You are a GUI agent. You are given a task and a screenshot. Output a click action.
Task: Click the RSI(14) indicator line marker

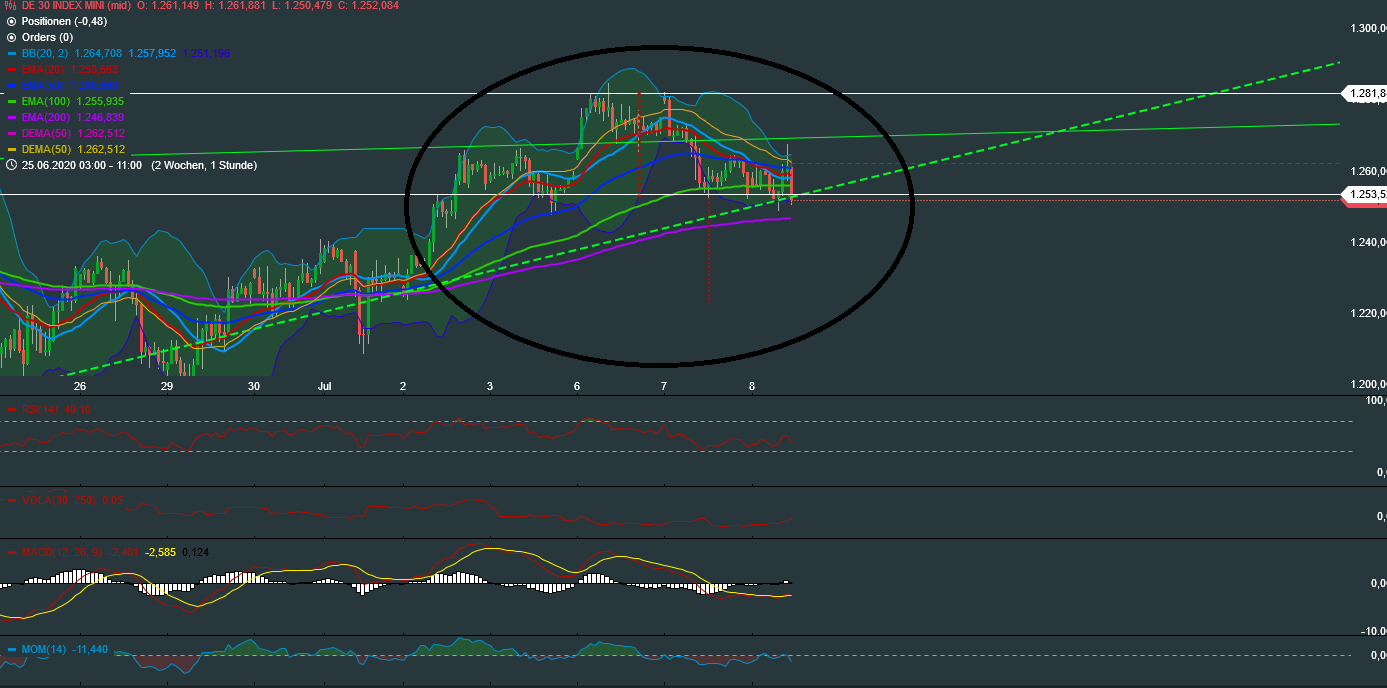(x=10, y=409)
